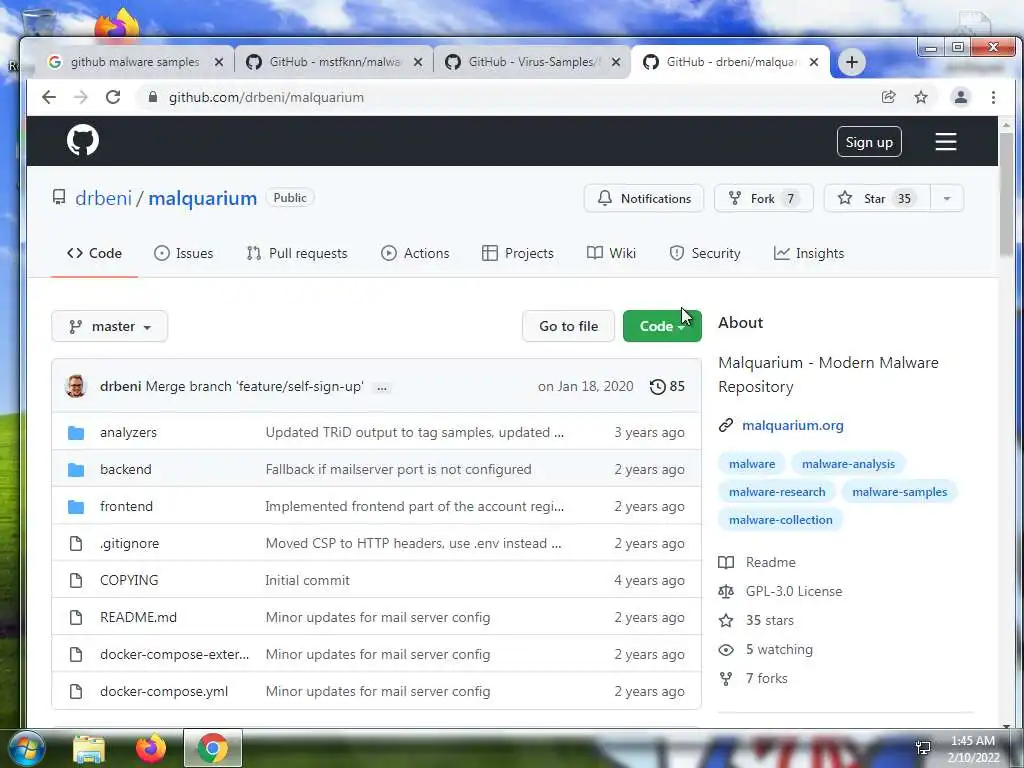
Task: Open Chrome three-dot menu
Action: pos(993,97)
